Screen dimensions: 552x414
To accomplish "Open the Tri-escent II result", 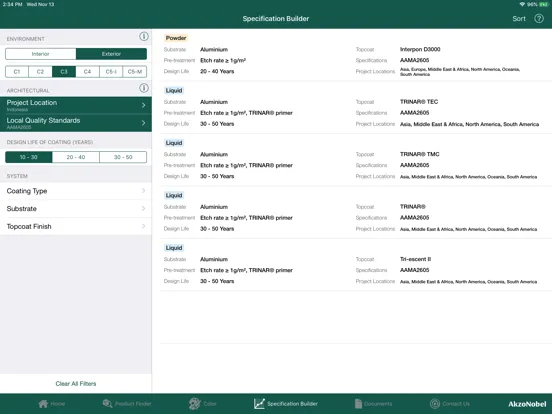I will click(356, 265).
